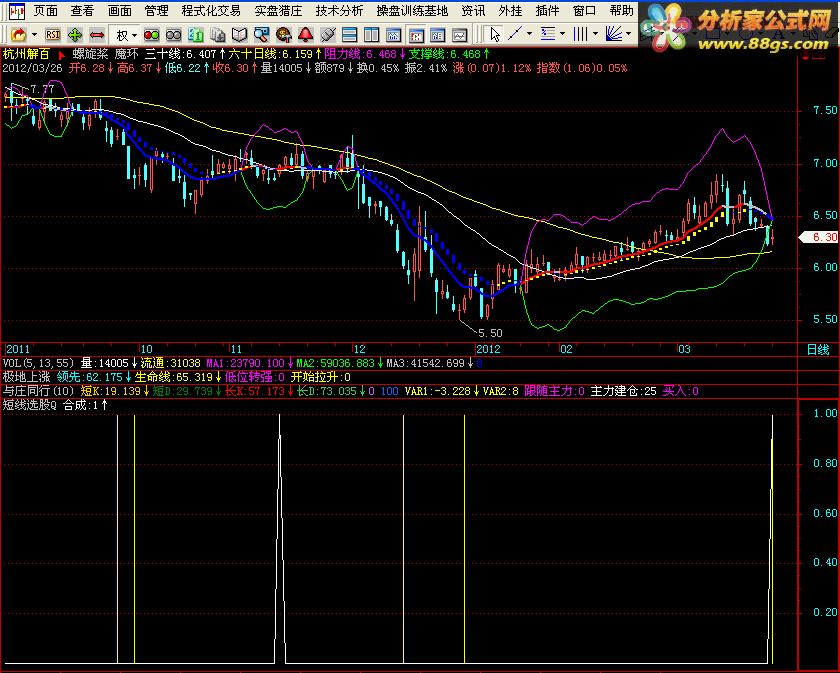Click the stacked documents icon
The width and height of the screenshot is (840, 673).
[x=218, y=35]
